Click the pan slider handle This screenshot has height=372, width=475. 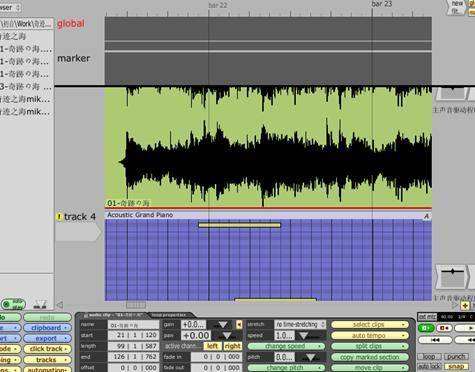[227, 336]
